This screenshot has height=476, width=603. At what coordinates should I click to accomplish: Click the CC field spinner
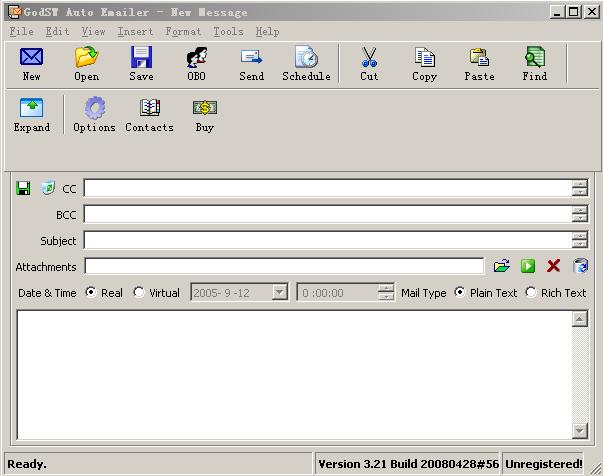[x=580, y=188]
